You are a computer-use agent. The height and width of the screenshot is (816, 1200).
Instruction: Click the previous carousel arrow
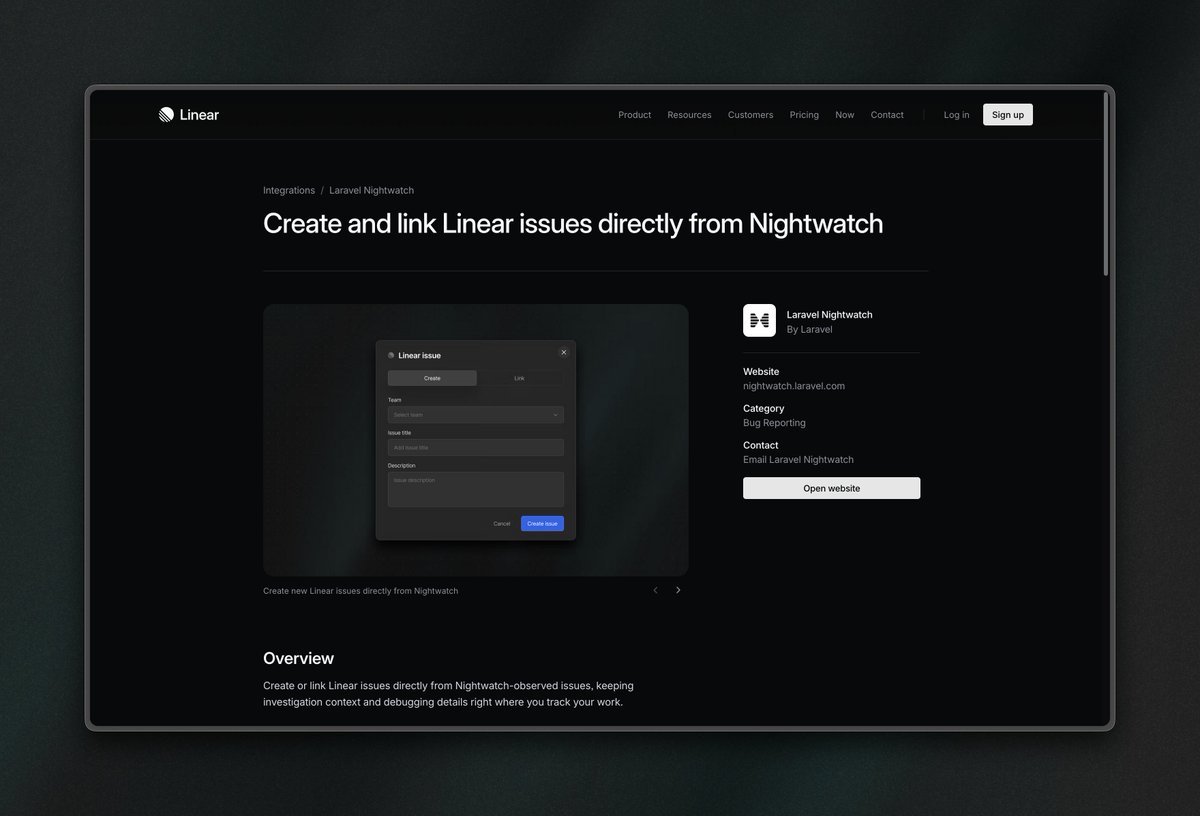(x=655, y=589)
